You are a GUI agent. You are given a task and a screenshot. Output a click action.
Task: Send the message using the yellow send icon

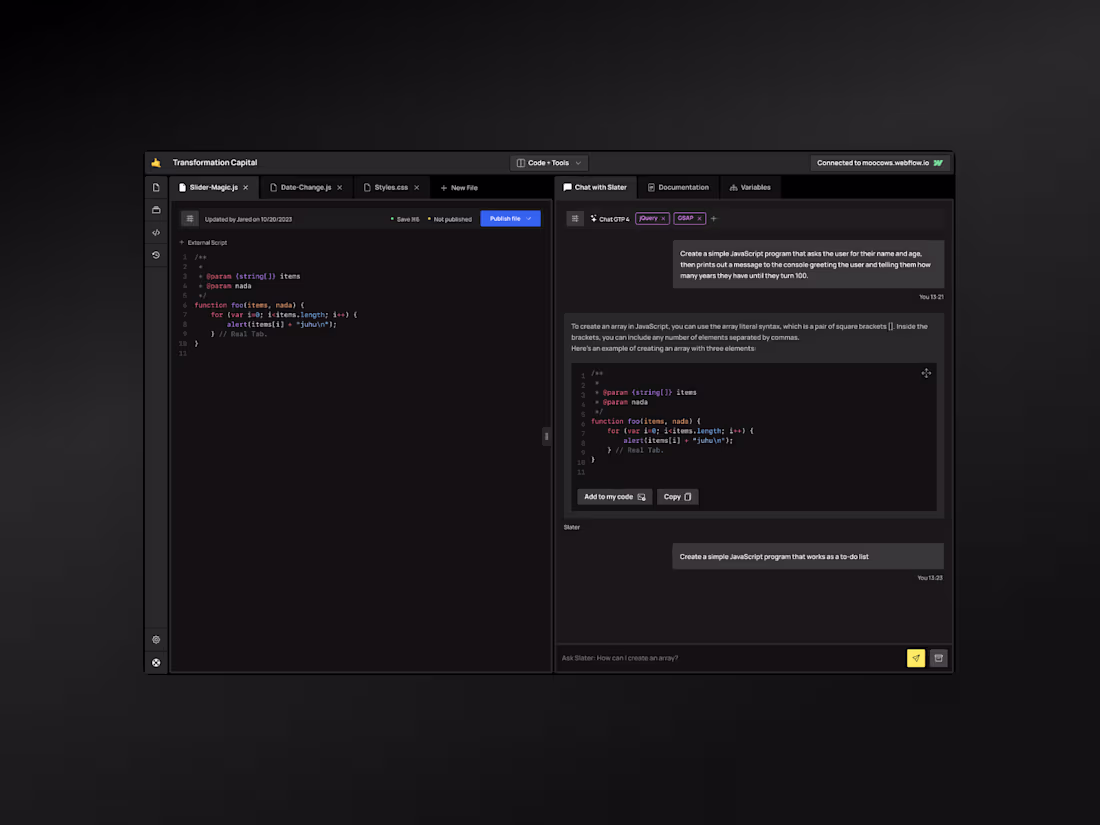pos(916,658)
